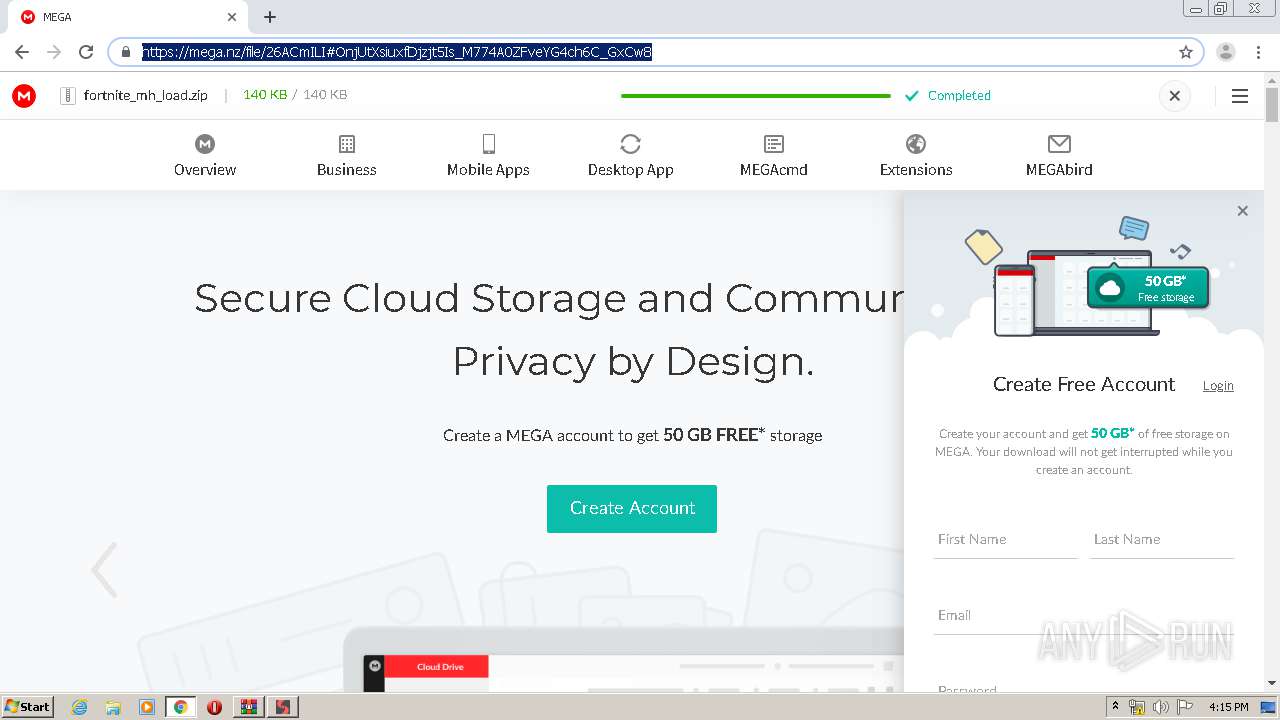
Task: Open the Desktop App section
Action: pyautogui.click(x=631, y=156)
